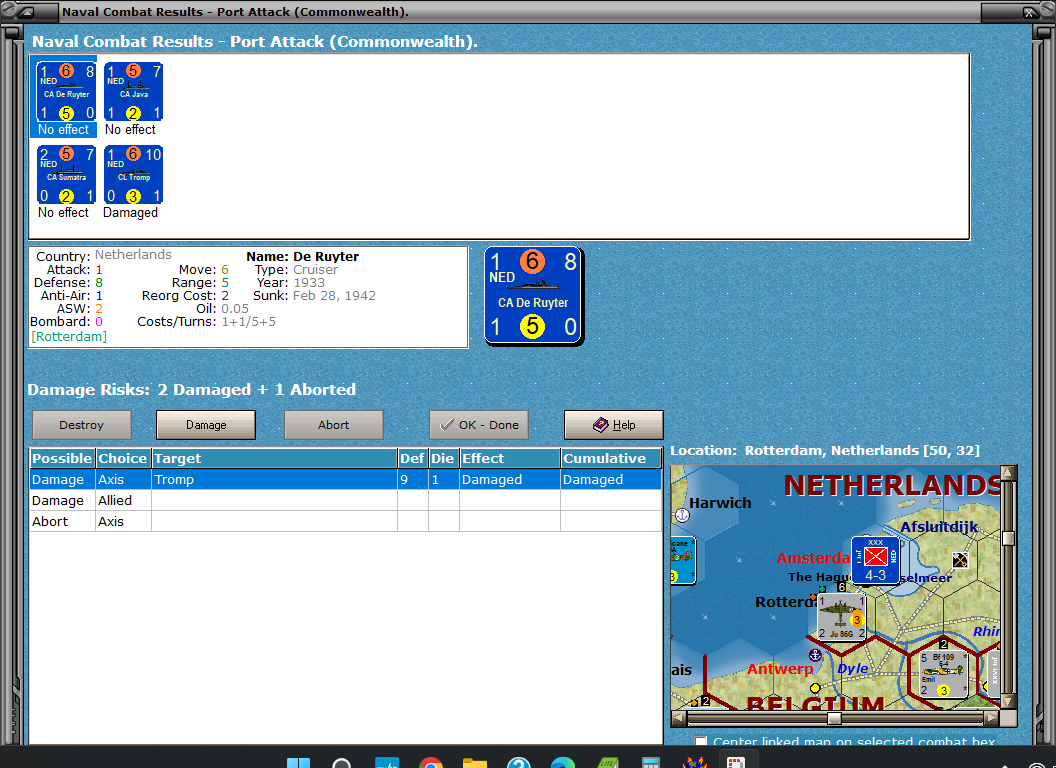1056x768 pixels.
Task: Click the Ju 86G bomber unit on map
Action: (840, 617)
